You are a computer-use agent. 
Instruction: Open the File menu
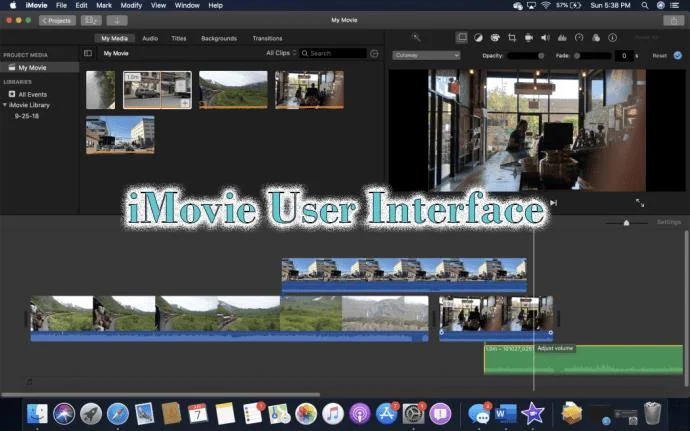pos(61,5)
